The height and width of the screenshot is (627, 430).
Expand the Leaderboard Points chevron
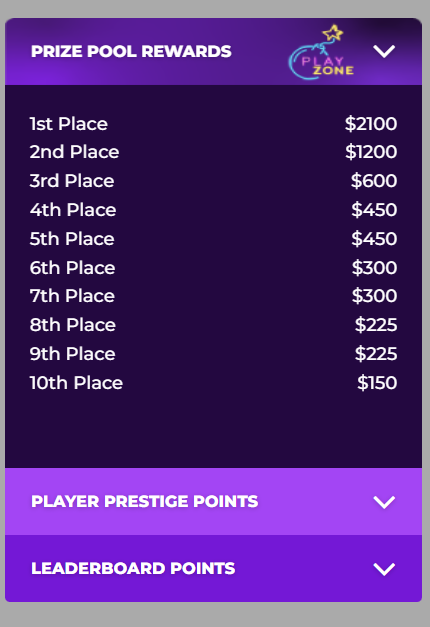point(384,569)
